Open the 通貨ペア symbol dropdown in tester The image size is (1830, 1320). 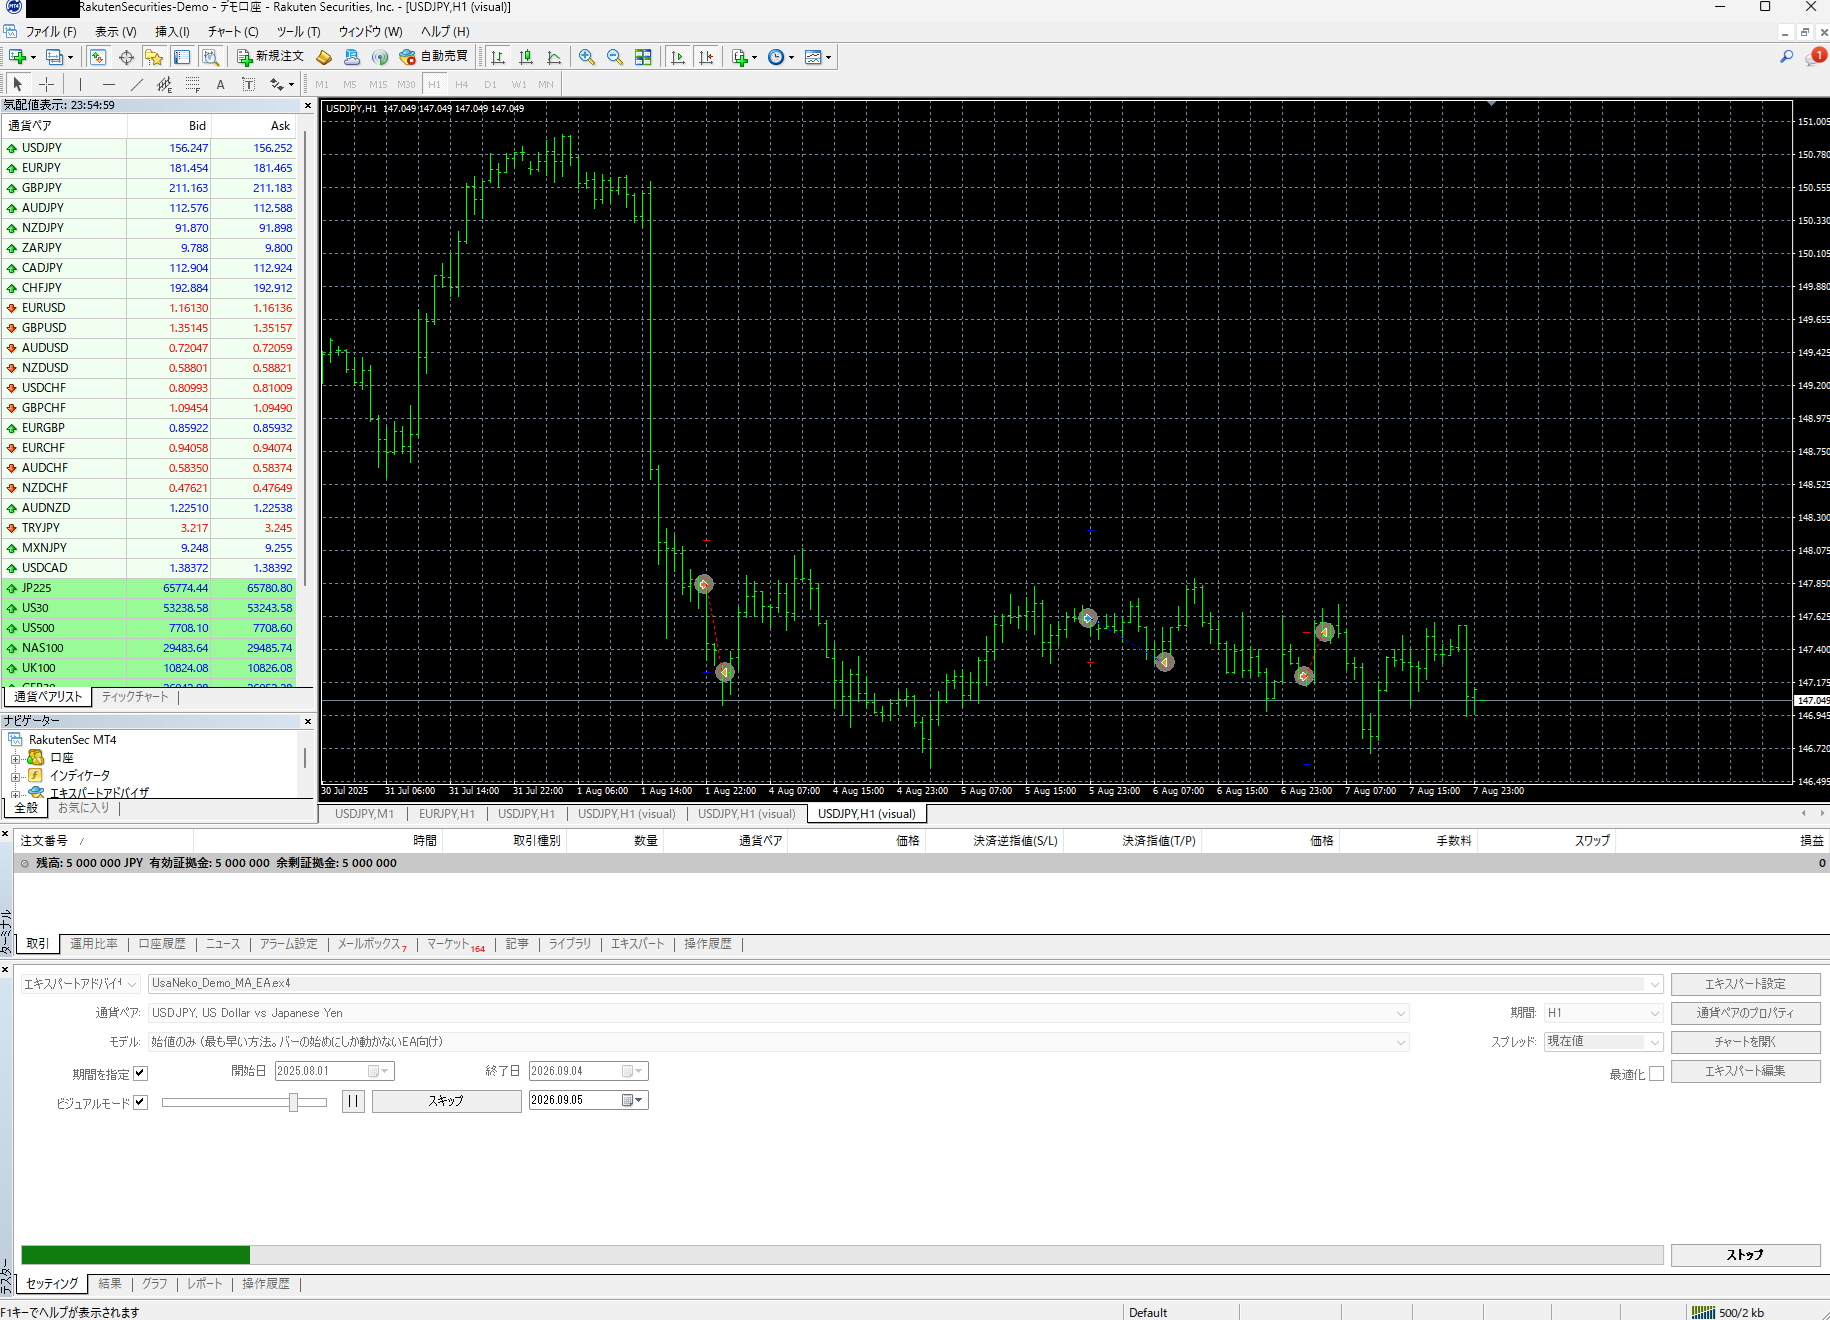[778, 1013]
